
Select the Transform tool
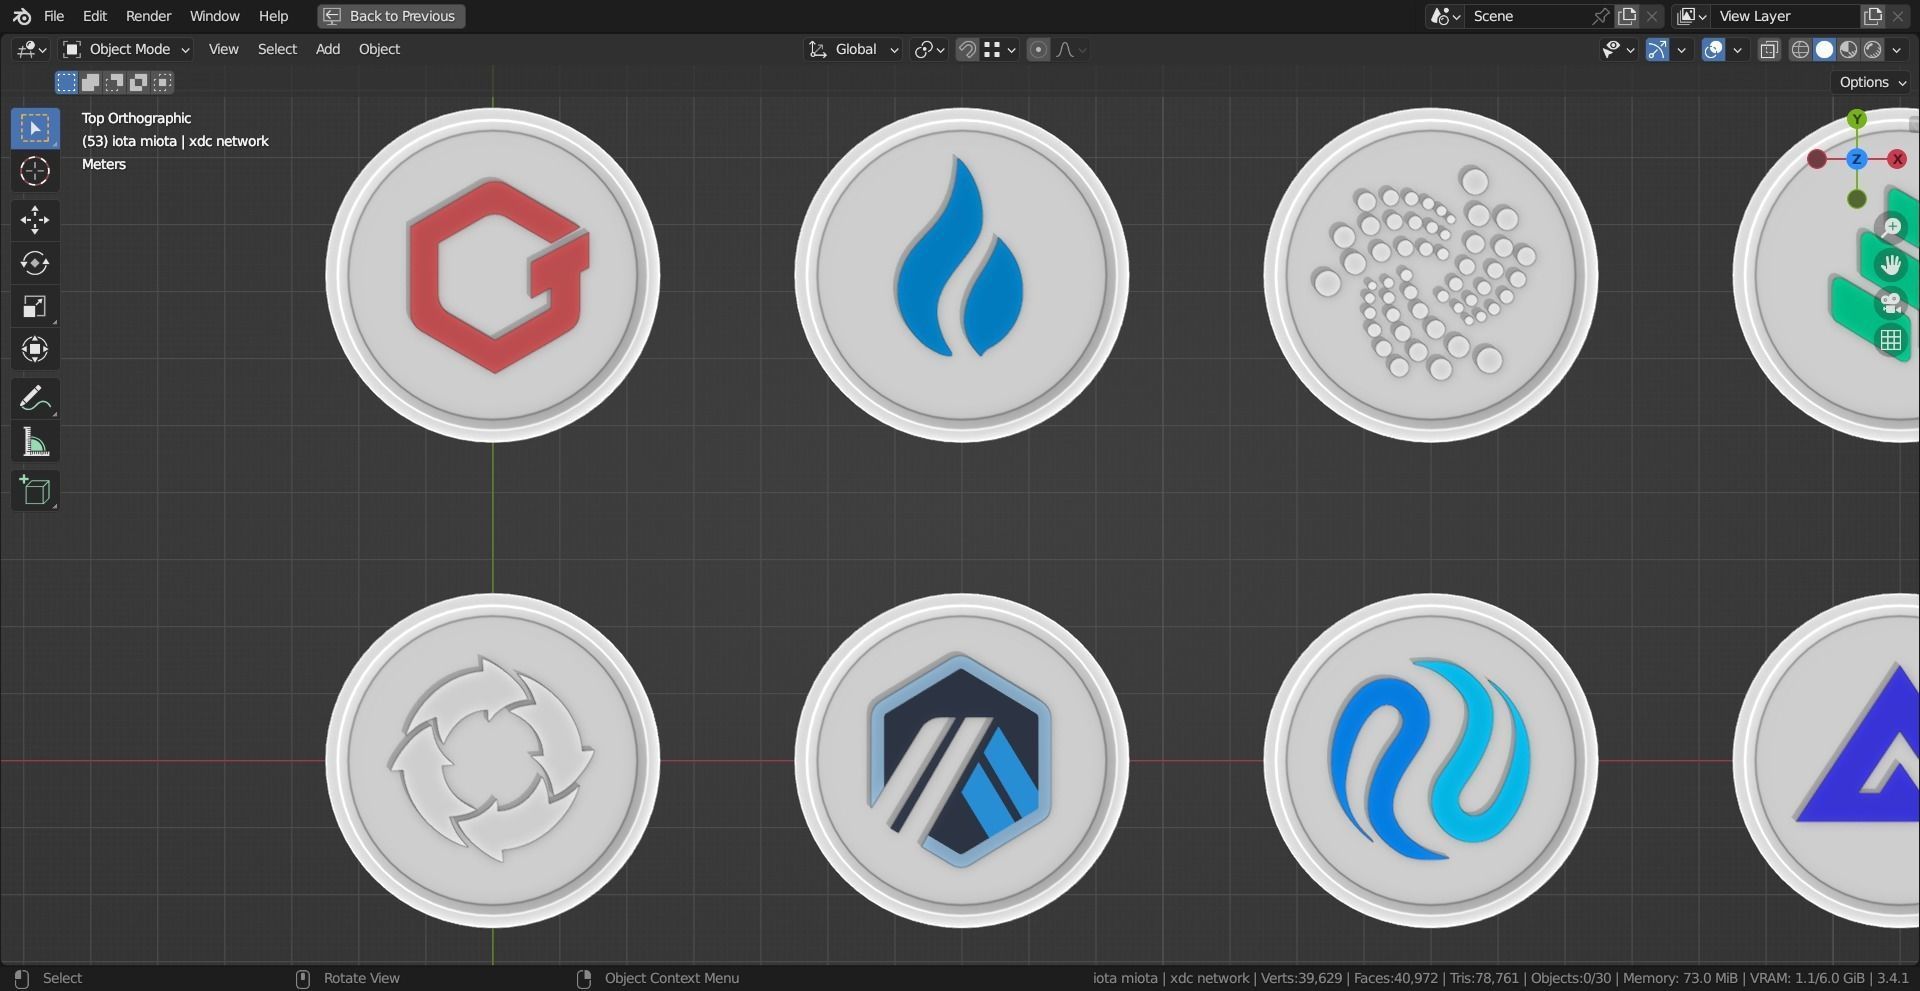coord(35,349)
